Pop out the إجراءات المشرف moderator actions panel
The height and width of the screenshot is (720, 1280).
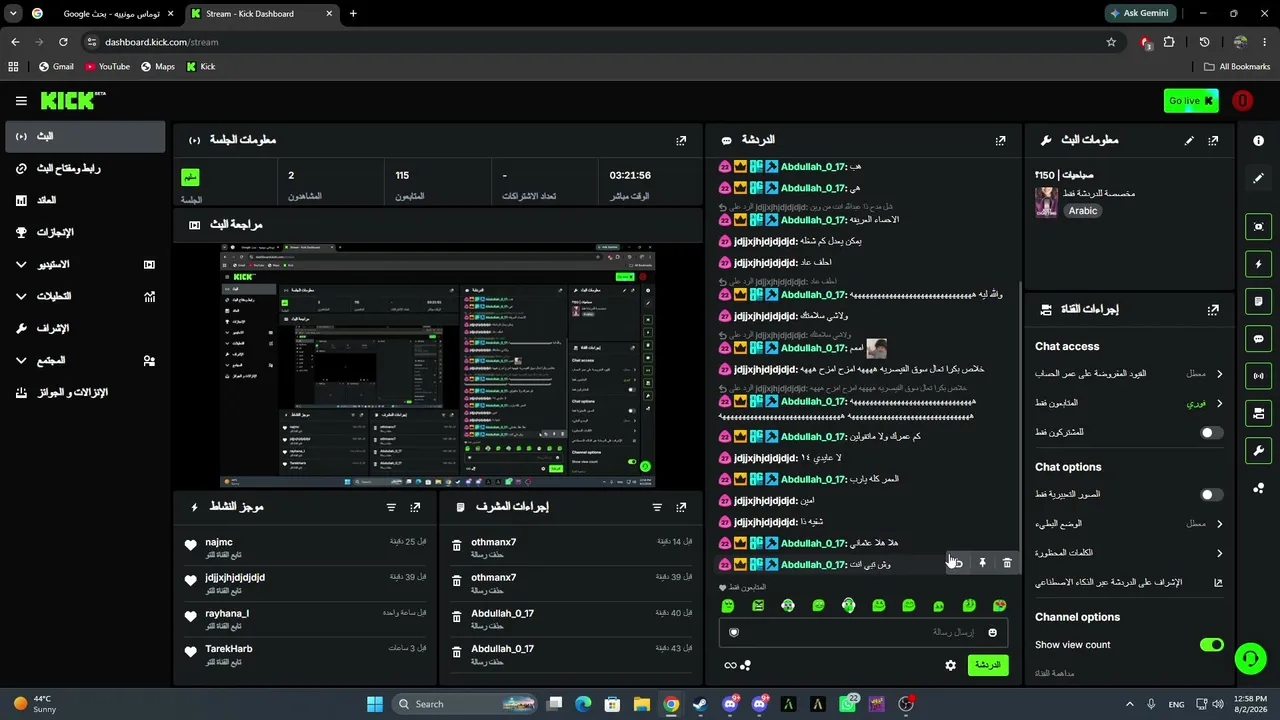pyautogui.click(x=681, y=508)
